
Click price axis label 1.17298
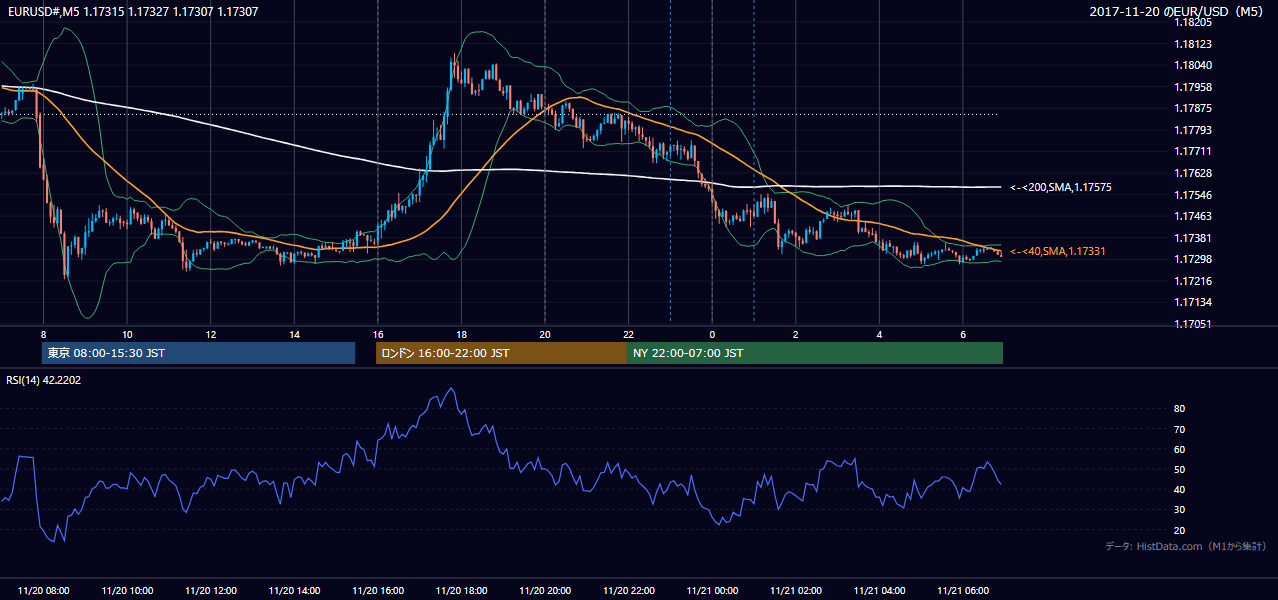(x=1192, y=259)
